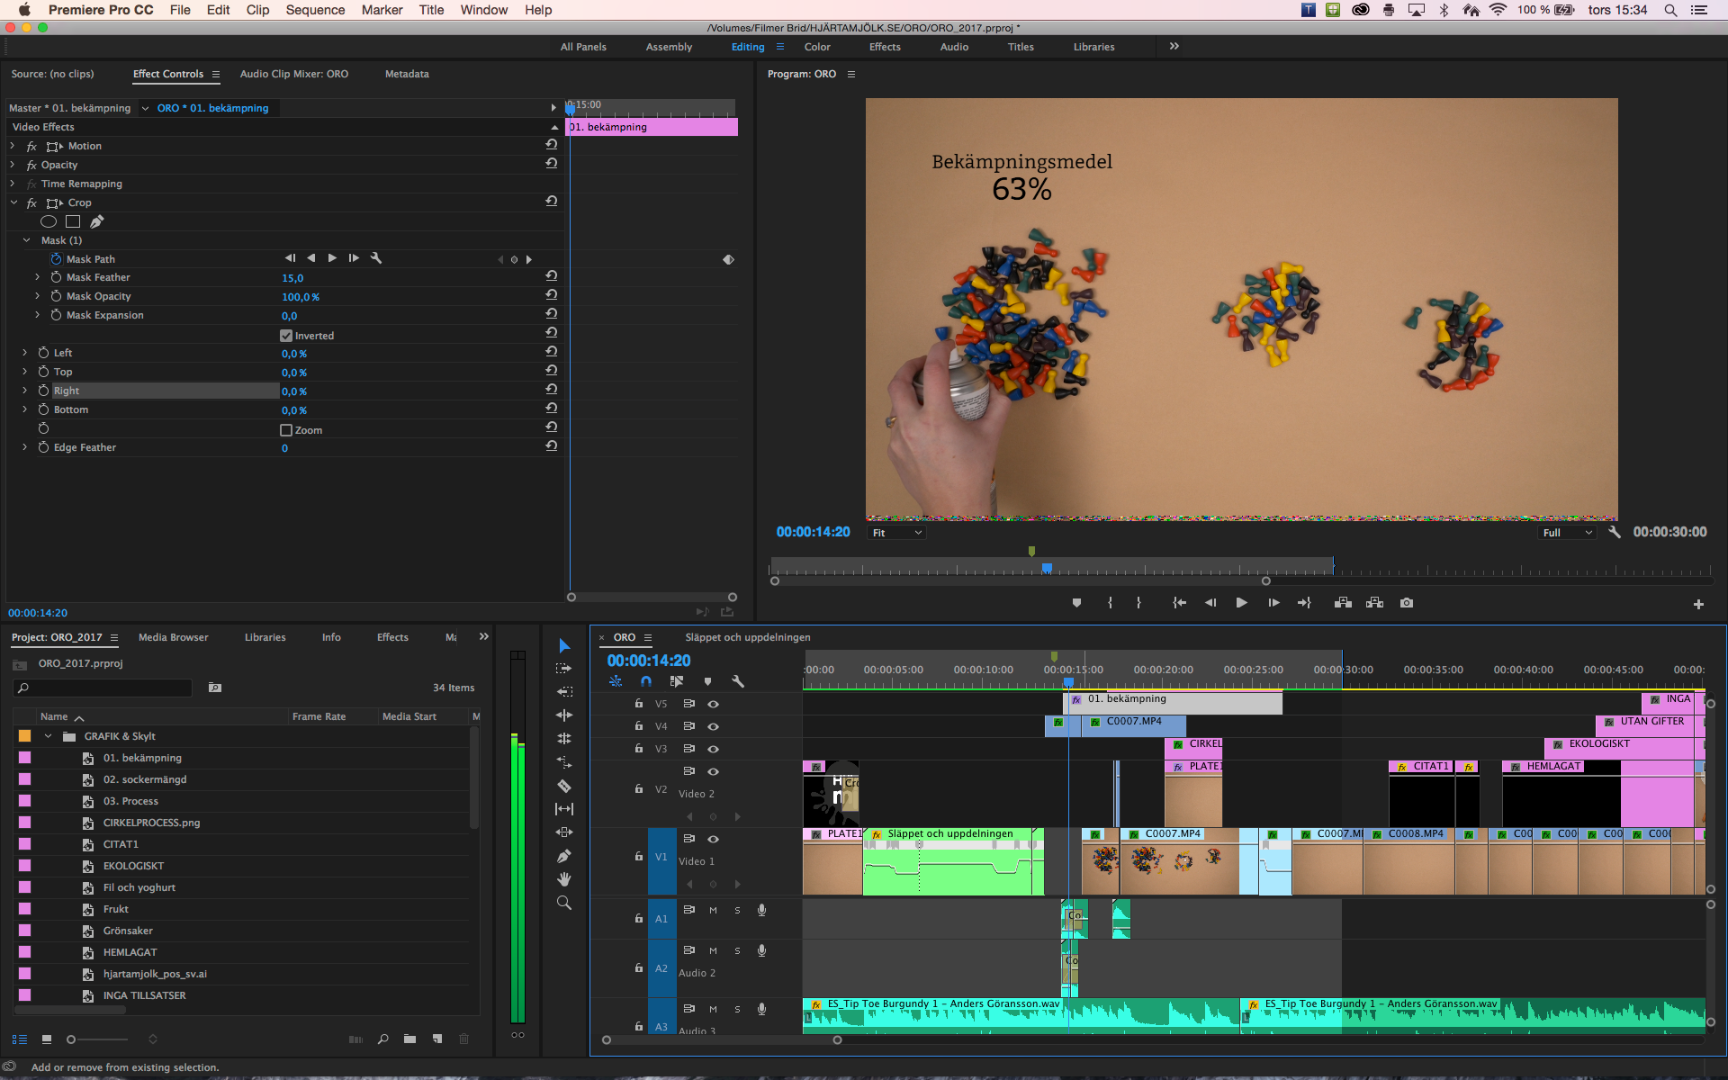Open the Program monitor settings wrench

pos(1614,532)
